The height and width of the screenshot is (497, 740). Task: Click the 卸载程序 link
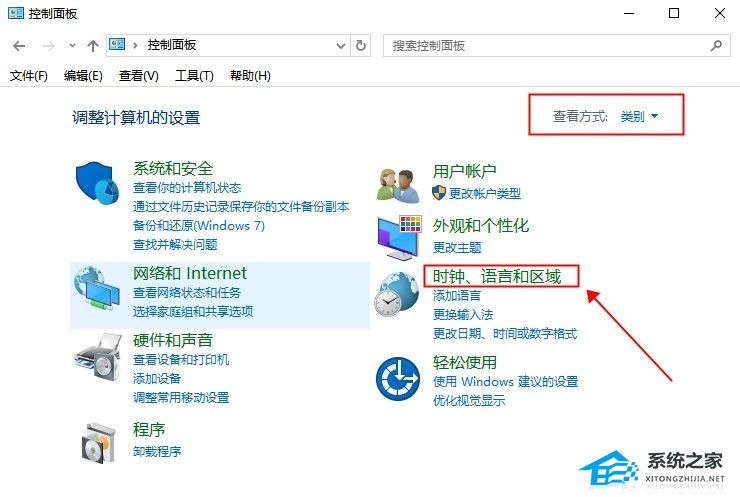[157, 452]
